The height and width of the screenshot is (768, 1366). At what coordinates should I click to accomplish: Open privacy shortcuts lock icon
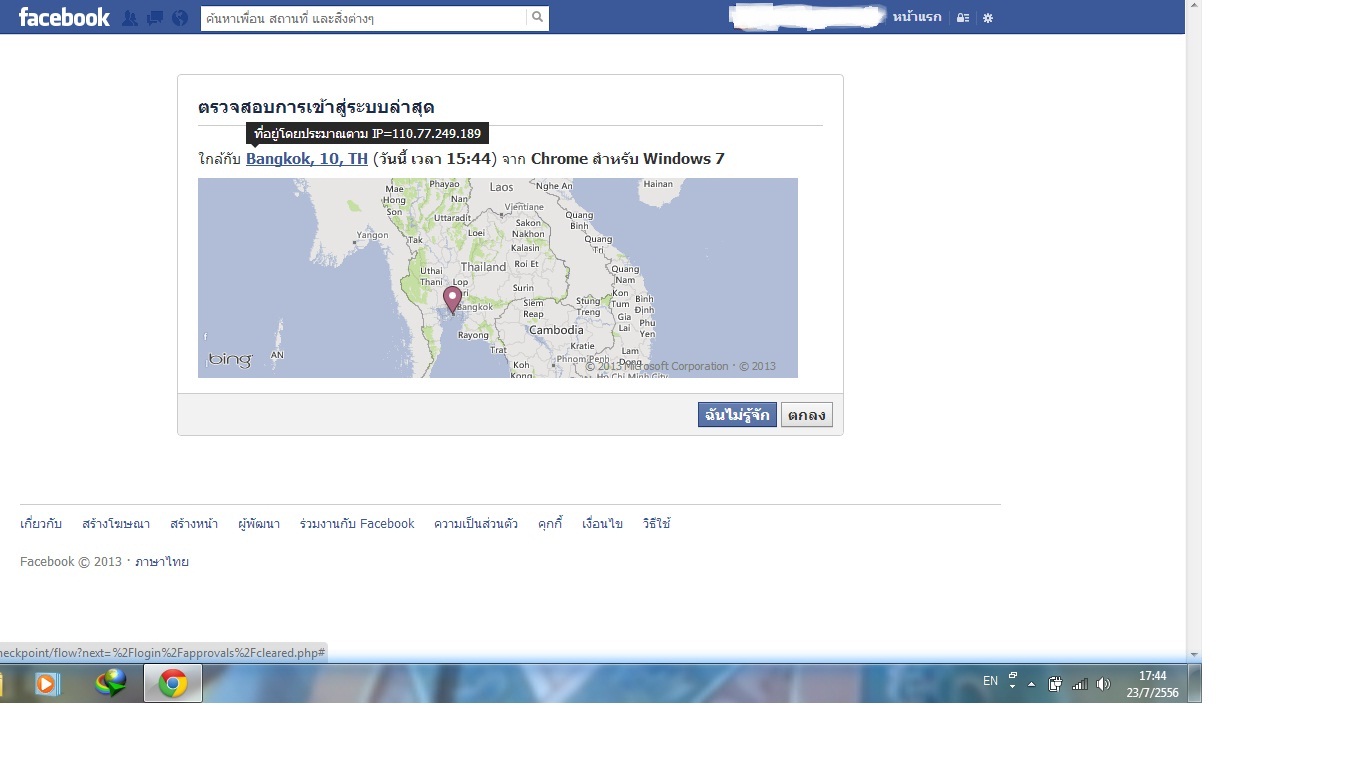coord(963,18)
